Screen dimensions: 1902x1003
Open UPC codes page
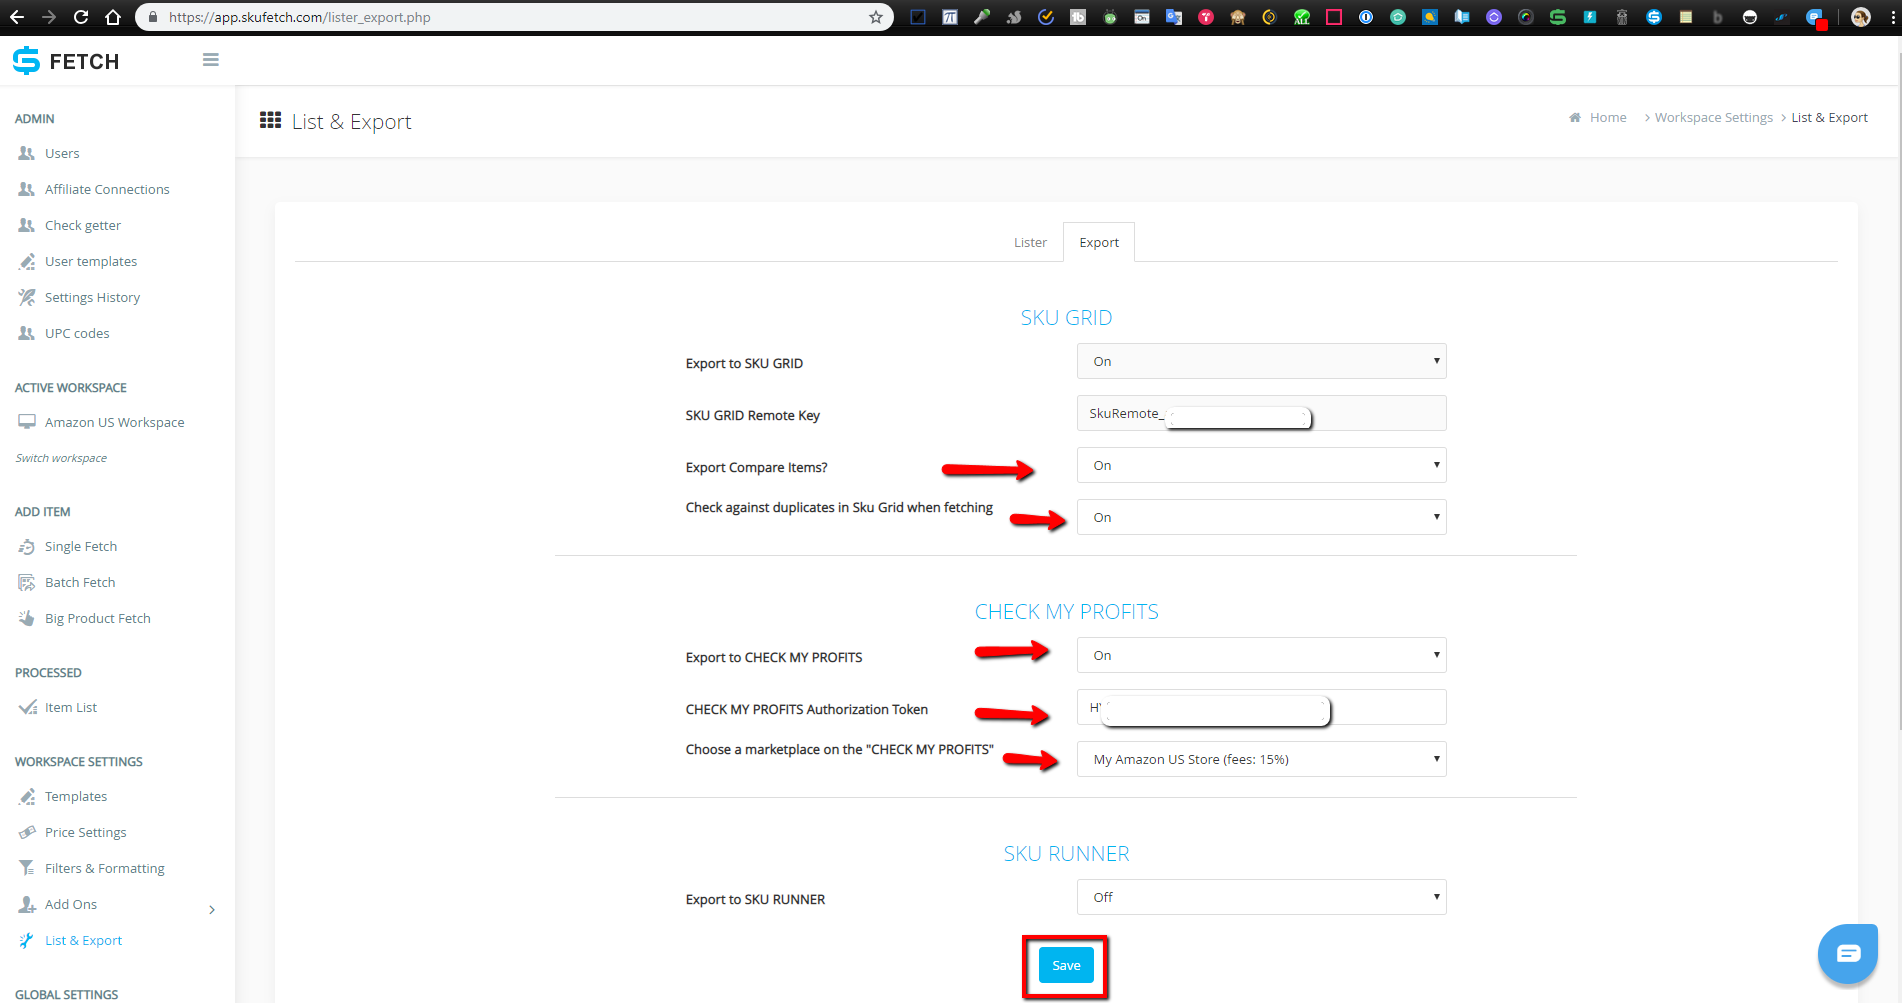77,333
